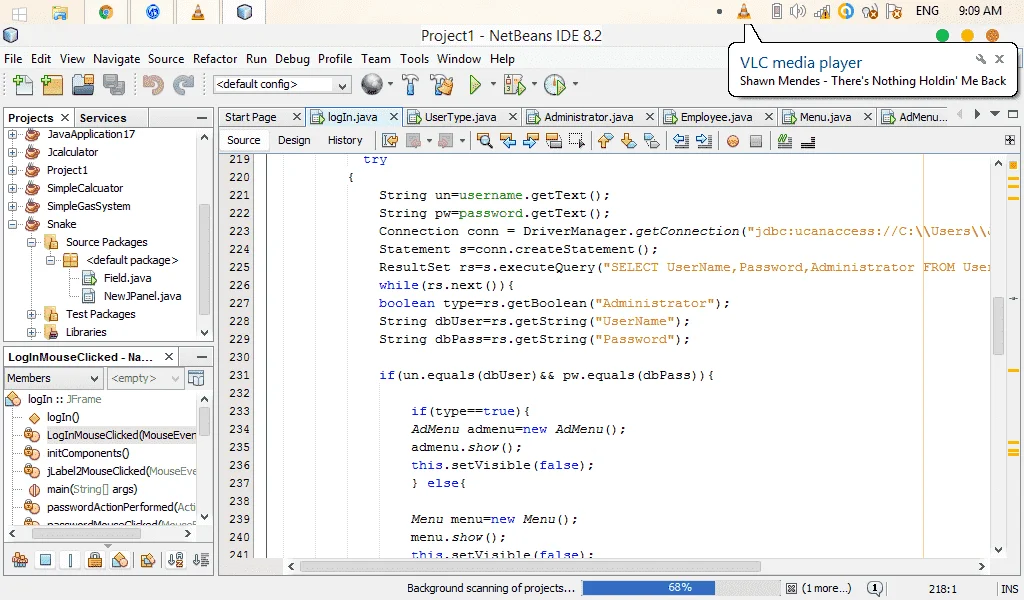The image size is (1024, 600).
Task: Click the New Project toolbar icon
Action: click(x=52, y=84)
